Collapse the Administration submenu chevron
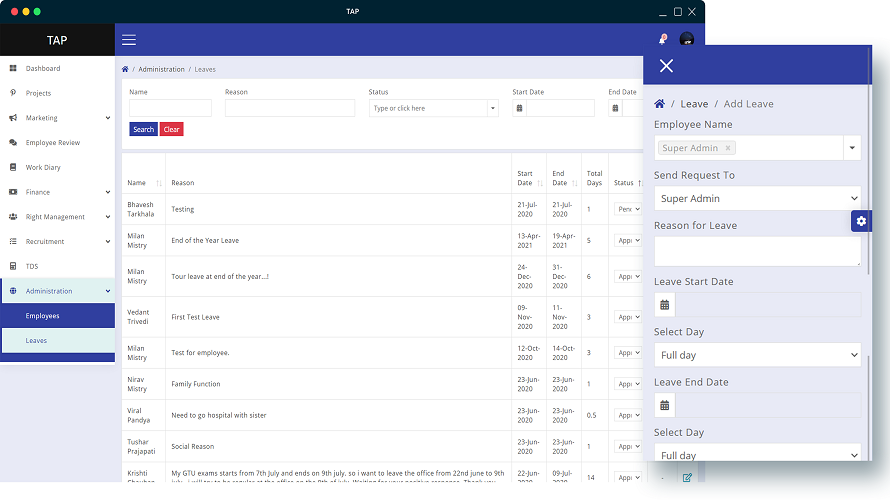 [108, 291]
